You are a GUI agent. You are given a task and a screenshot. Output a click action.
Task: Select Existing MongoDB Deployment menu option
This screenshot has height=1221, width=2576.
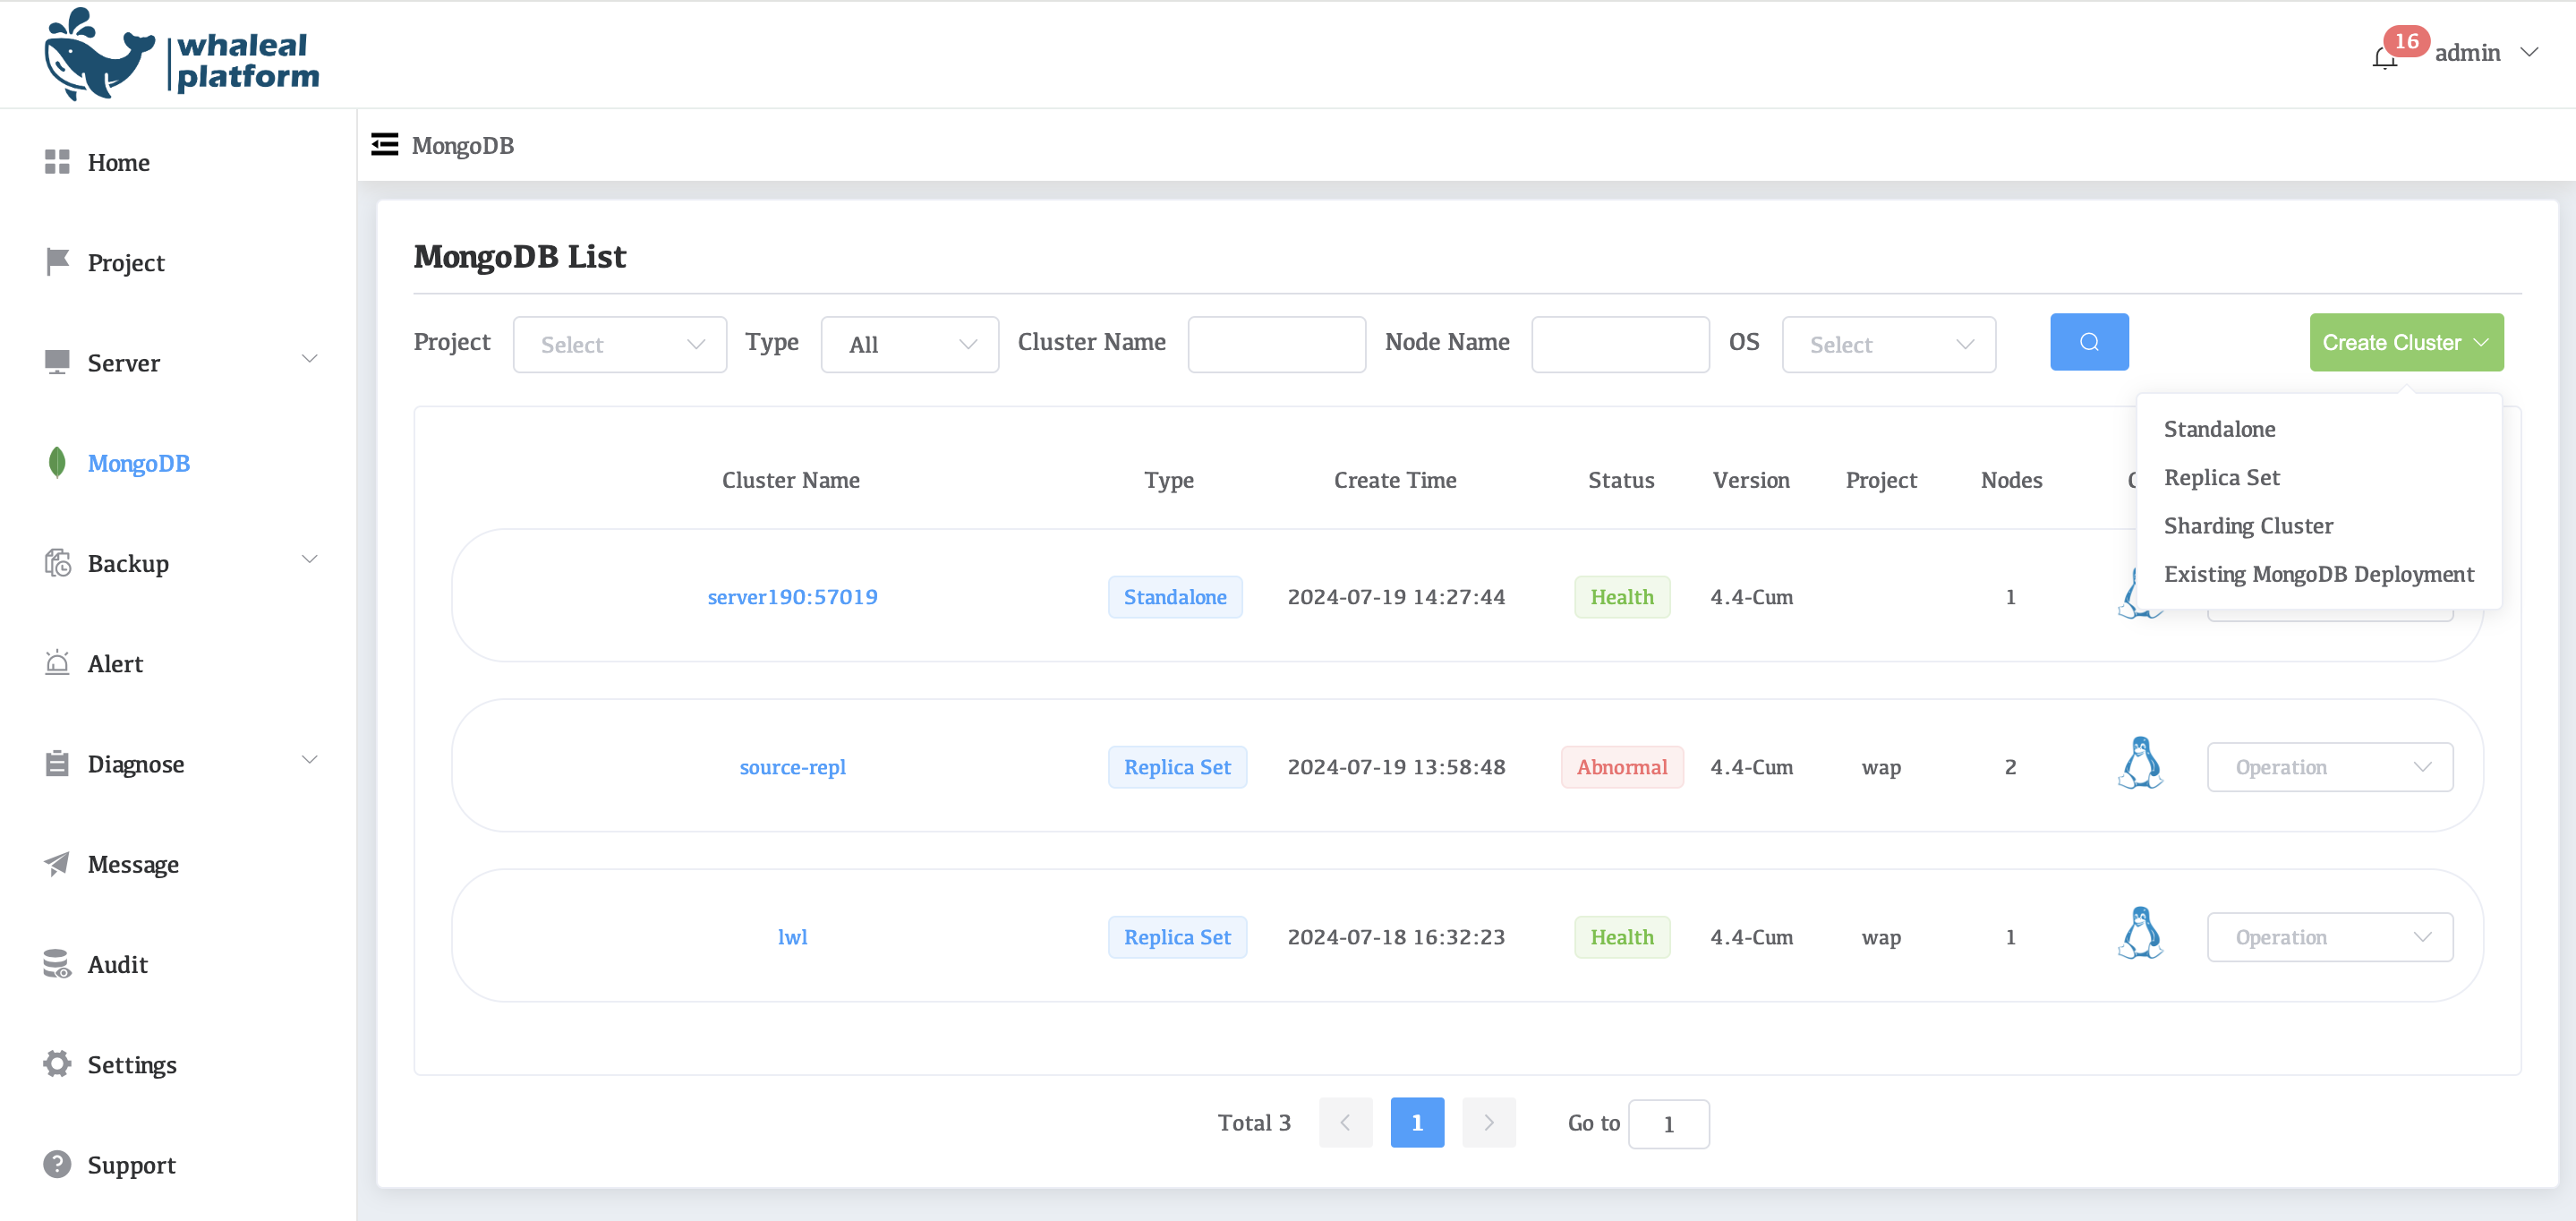[x=2318, y=574]
